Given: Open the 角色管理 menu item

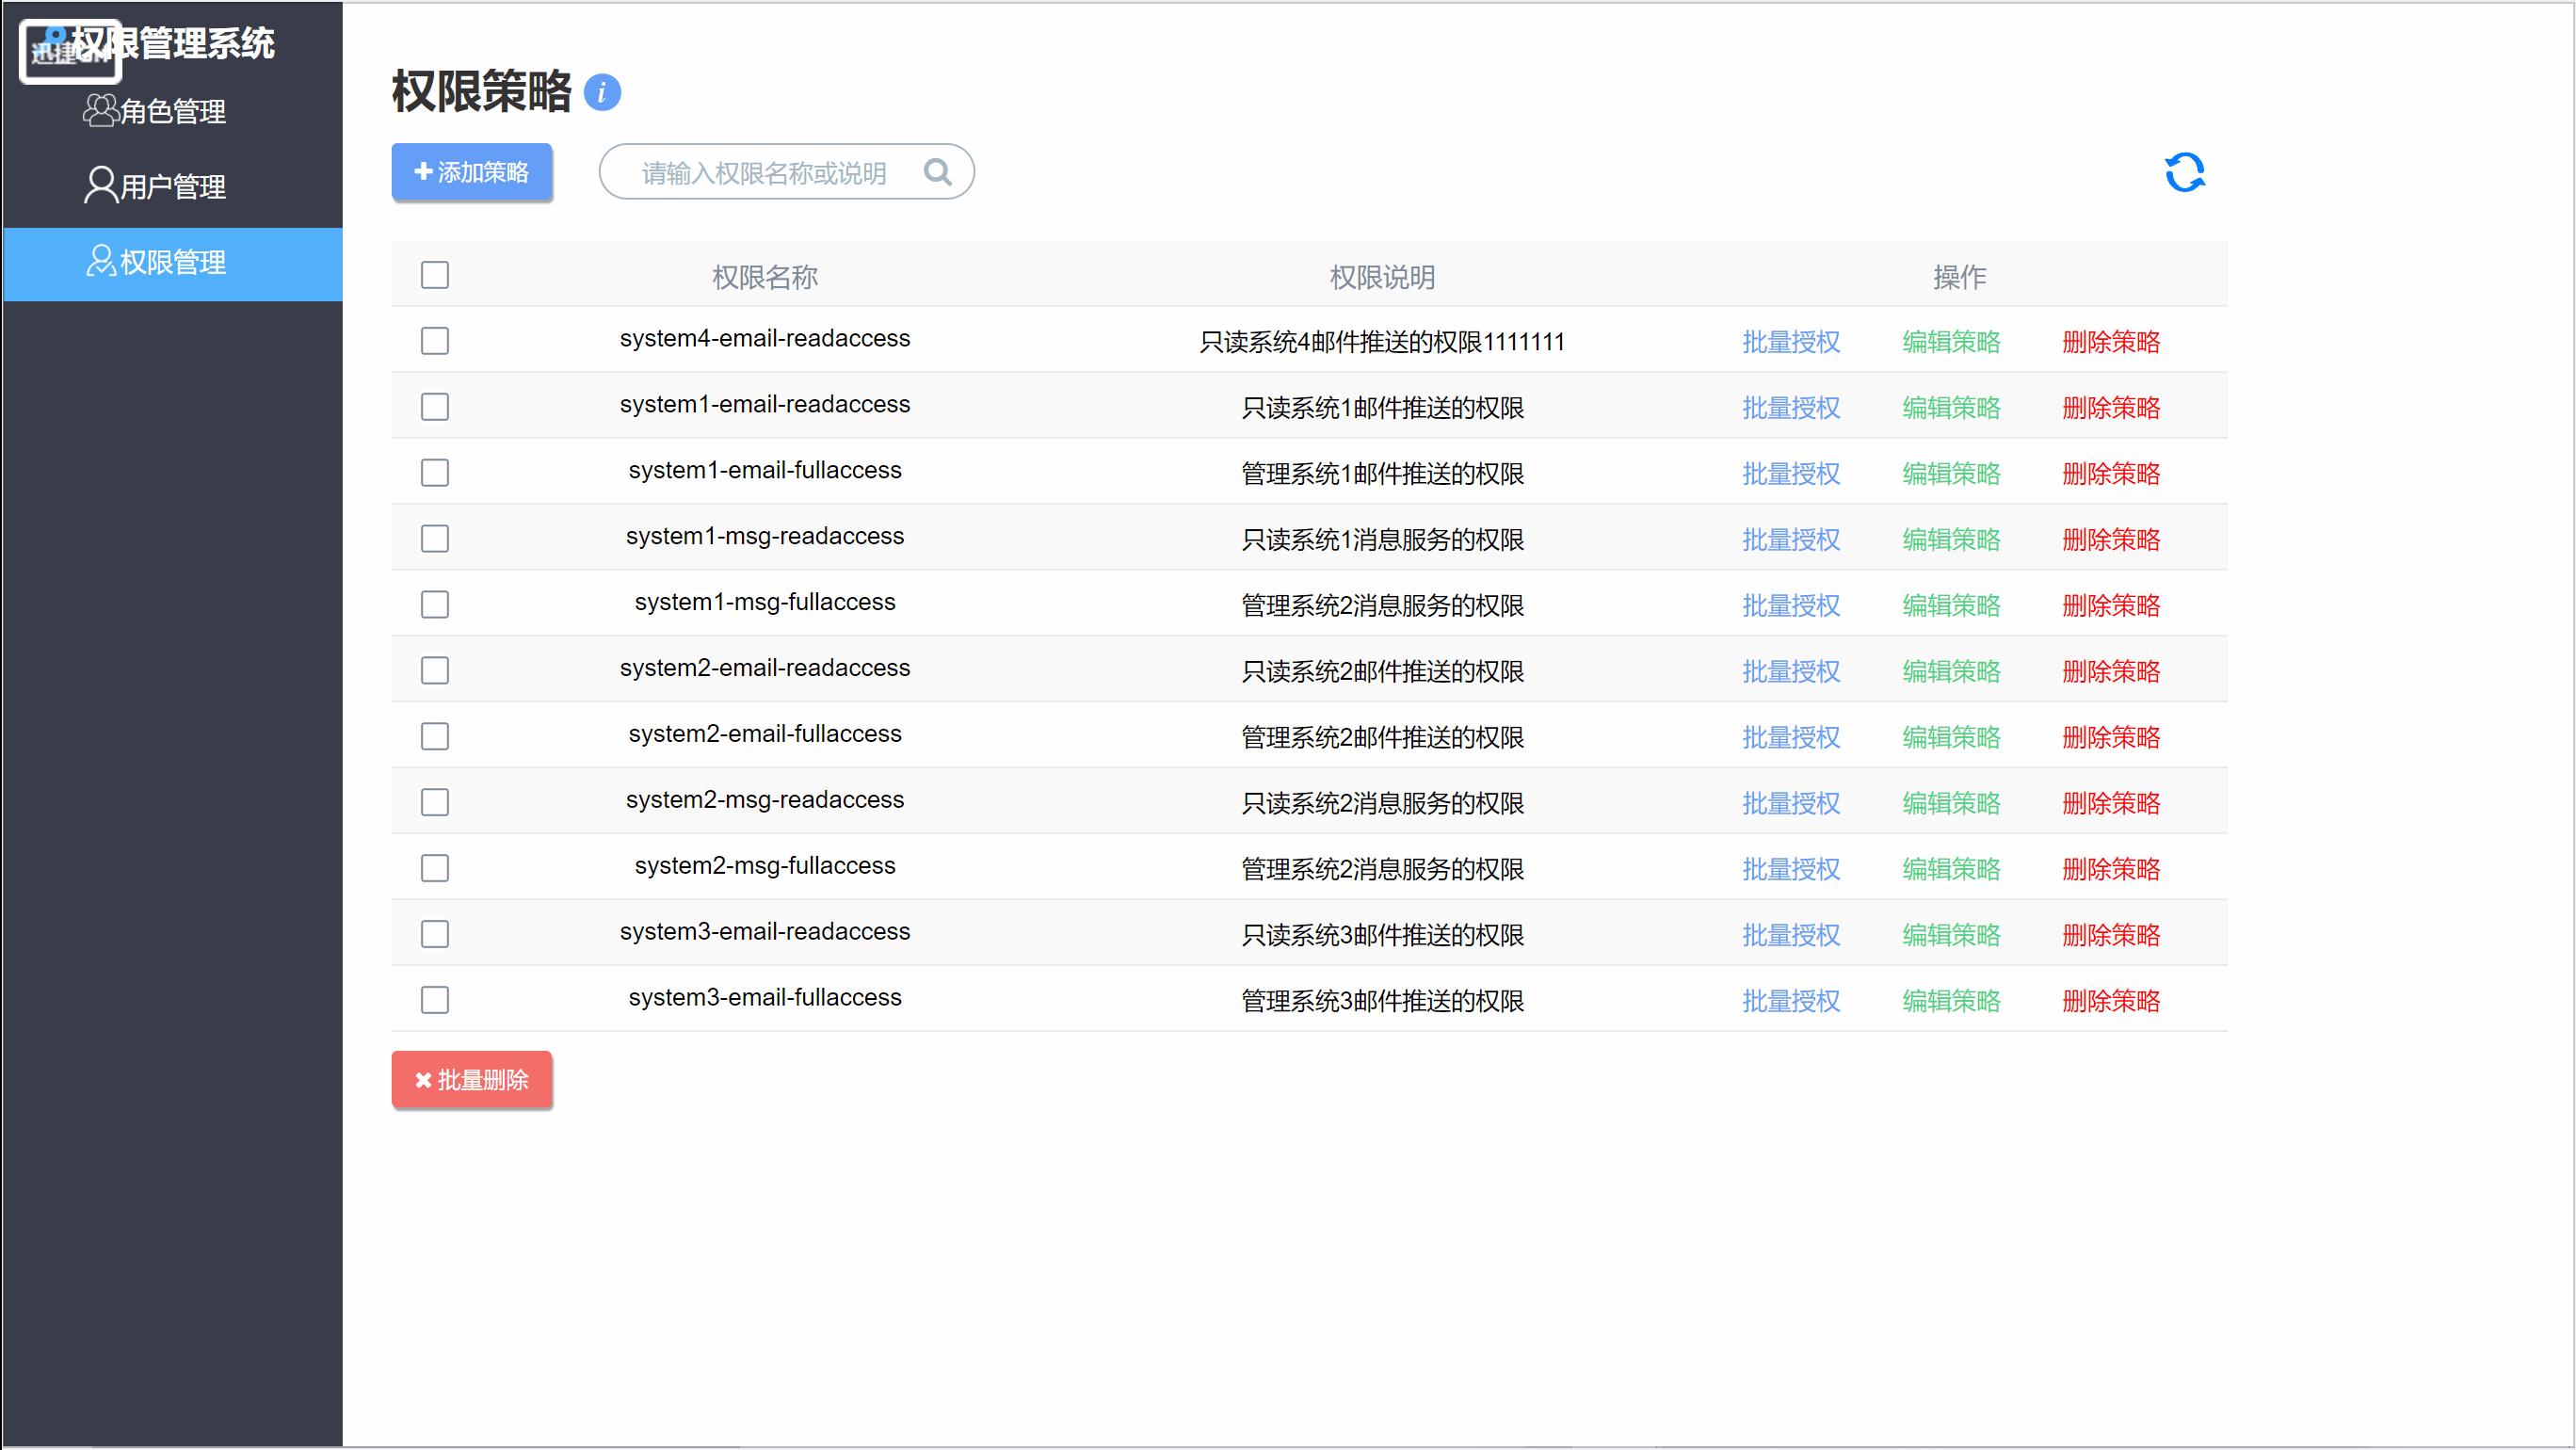Looking at the screenshot, I should click(x=172, y=111).
